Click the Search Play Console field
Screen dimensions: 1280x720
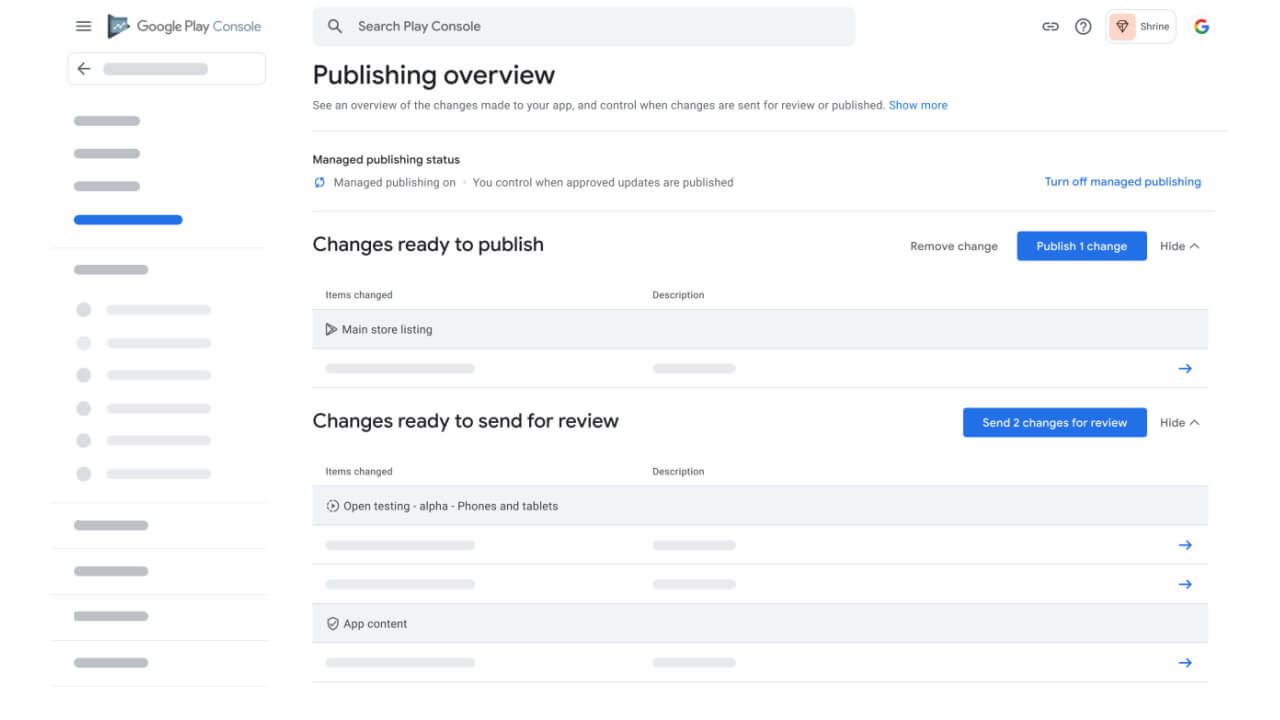[x=600, y=27]
